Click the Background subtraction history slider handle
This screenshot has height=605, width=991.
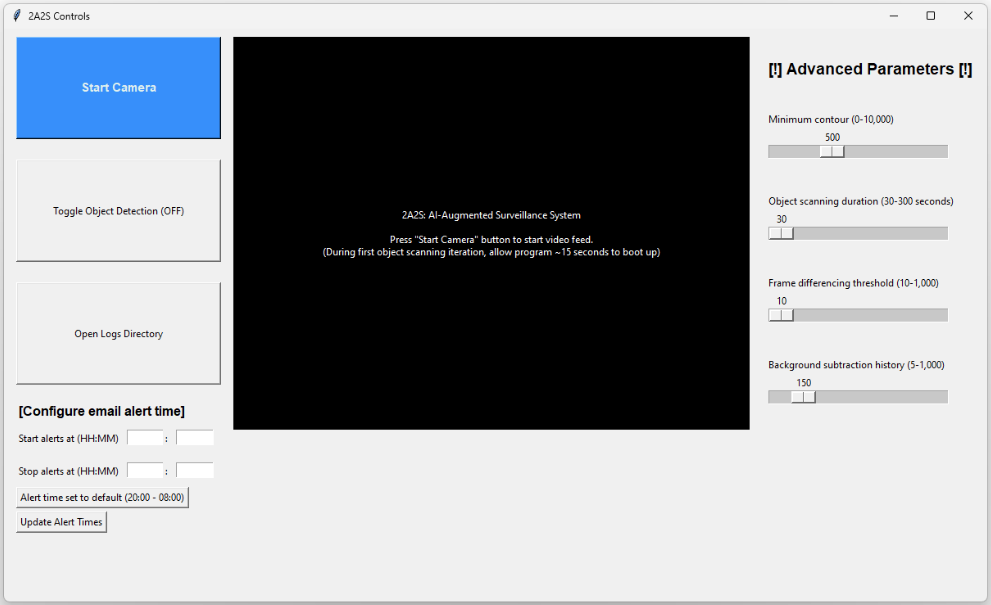pos(803,397)
